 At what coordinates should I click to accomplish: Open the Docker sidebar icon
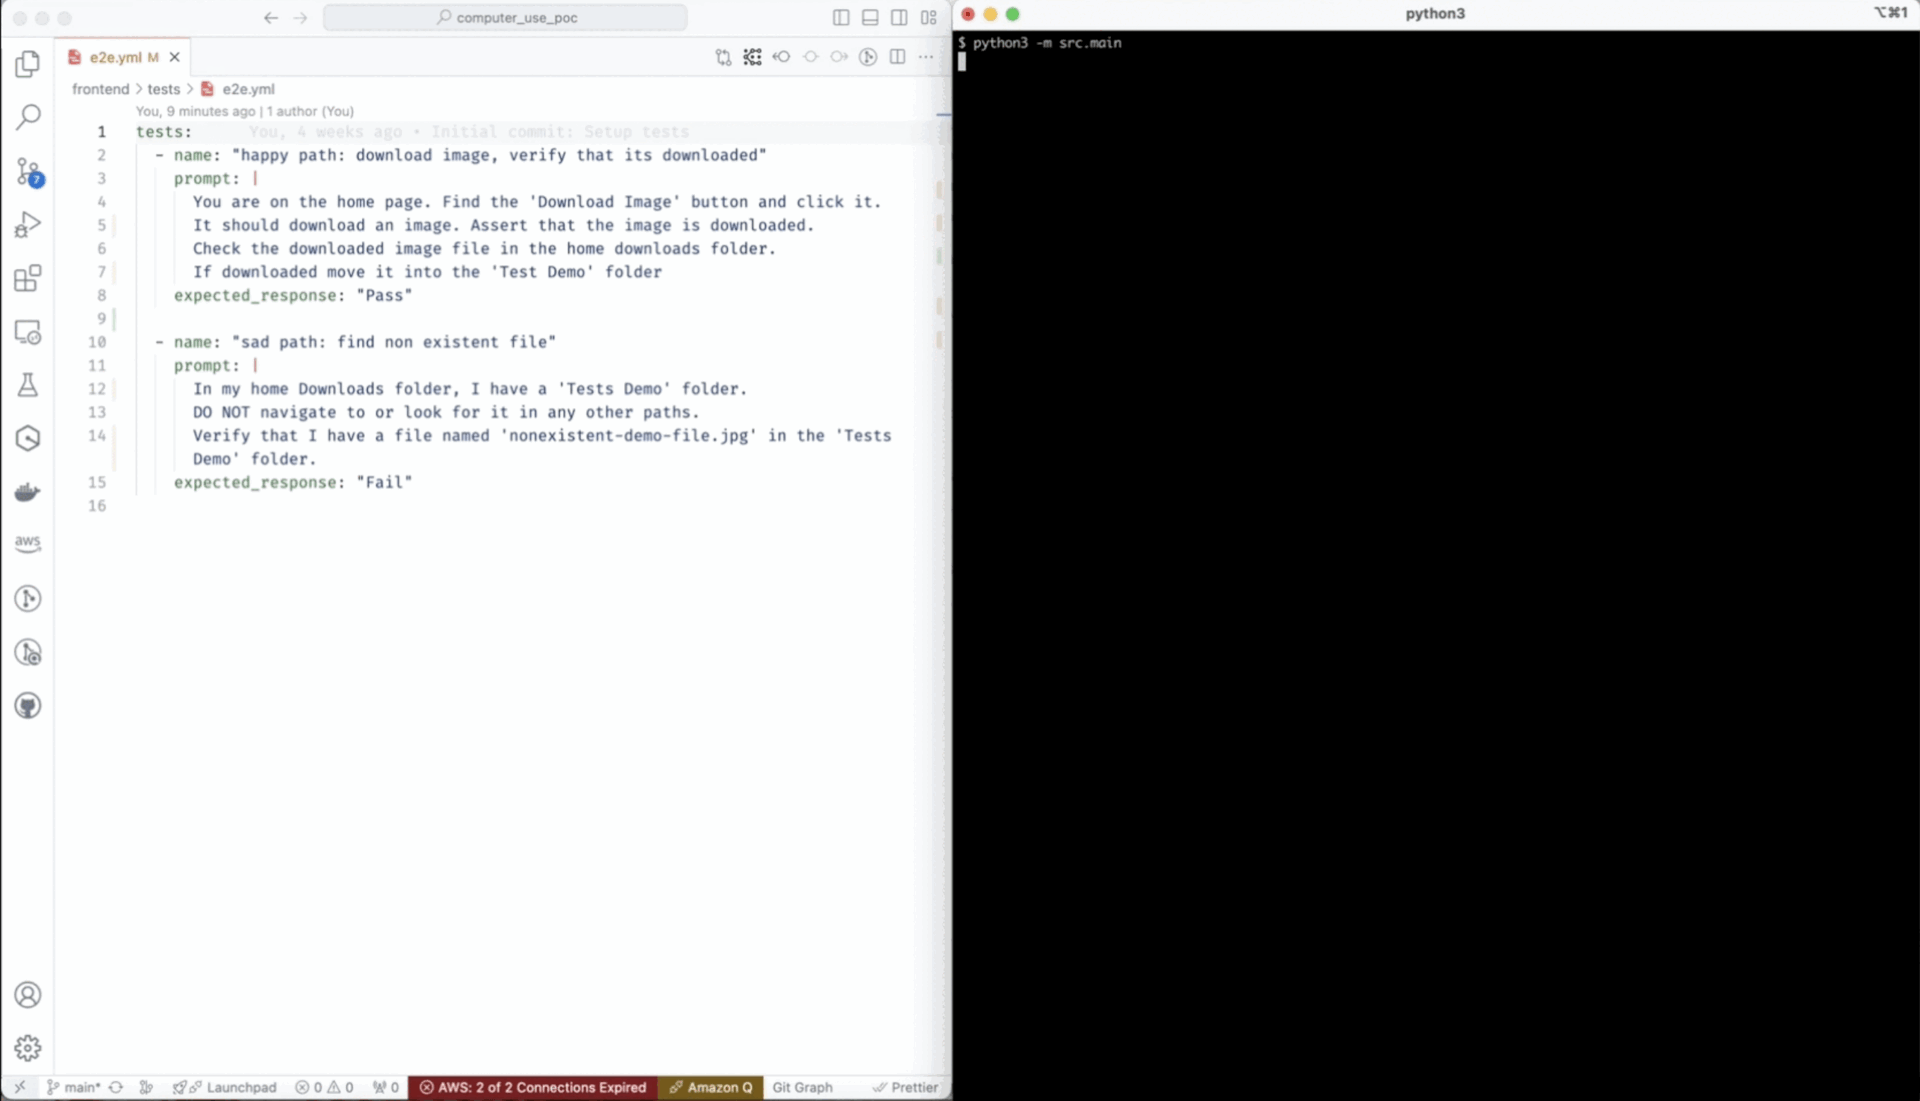28,492
